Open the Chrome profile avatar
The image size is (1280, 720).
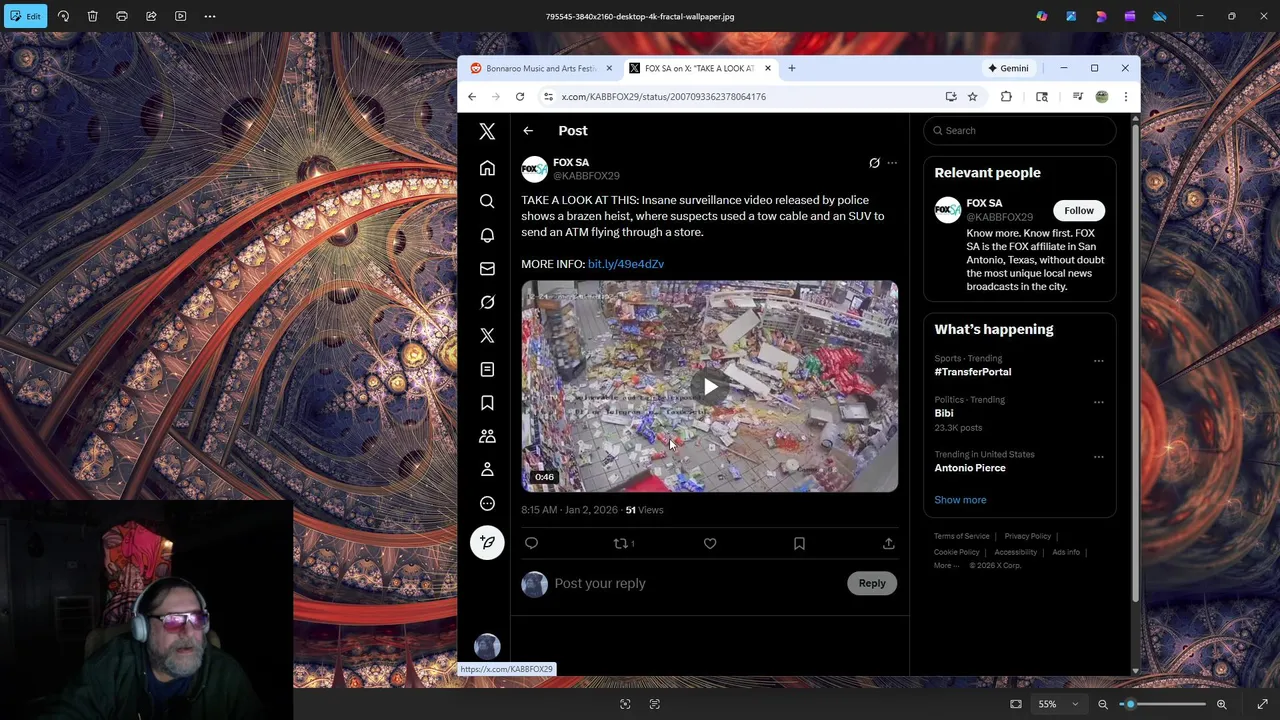[1102, 97]
